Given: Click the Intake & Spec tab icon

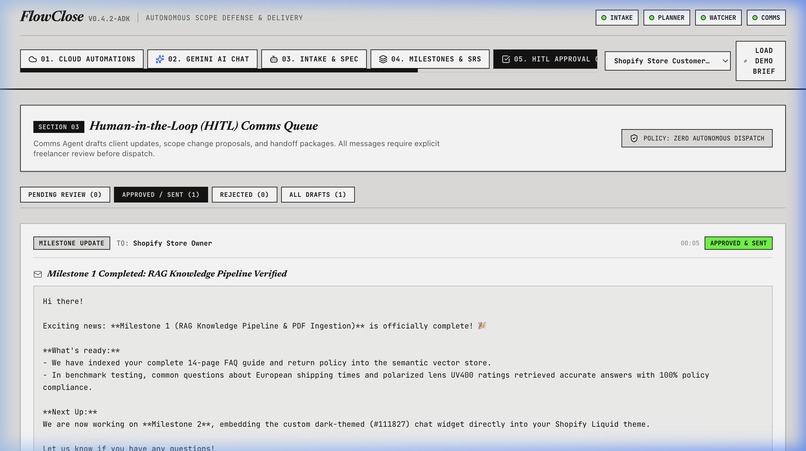Looking at the screenshot, I should [273, 59].
